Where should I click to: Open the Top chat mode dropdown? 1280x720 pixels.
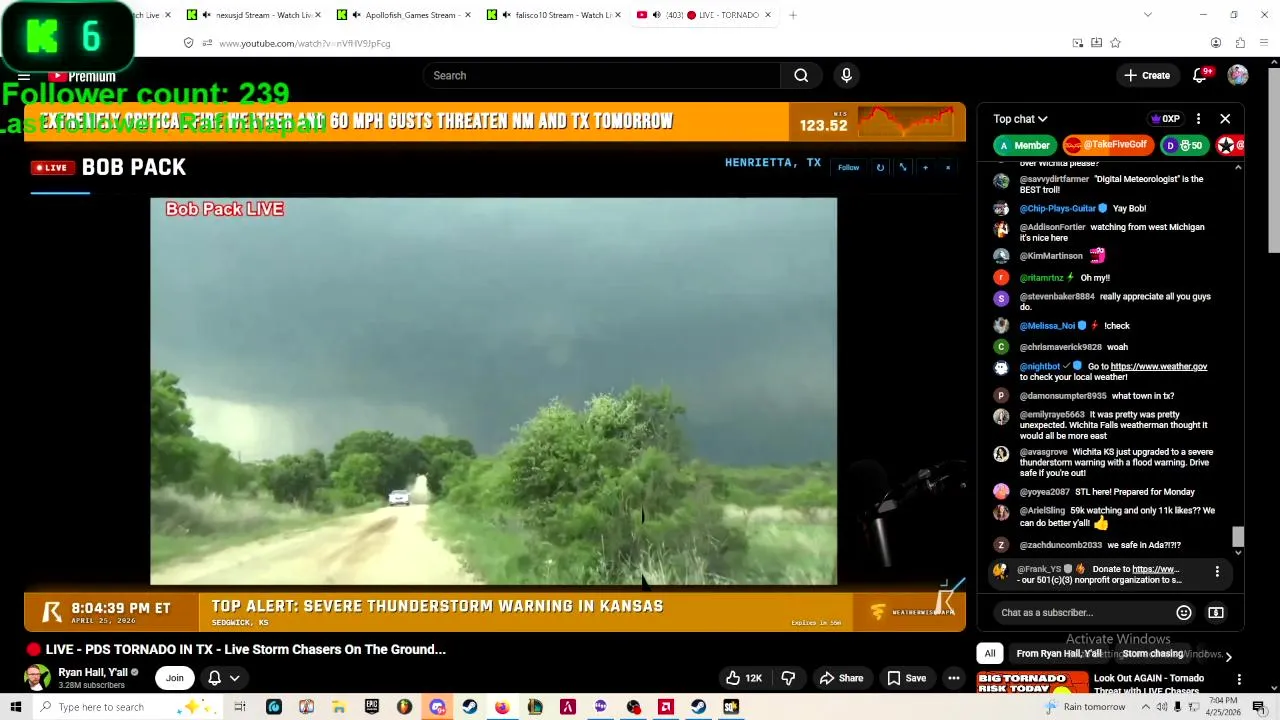1020,119
